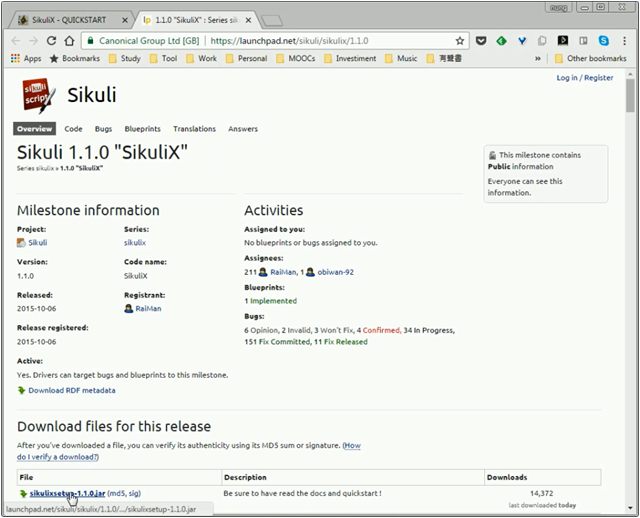Bookmark this page with the star icon
Viewport: 640px width, 518px height.
click(460, 41)
